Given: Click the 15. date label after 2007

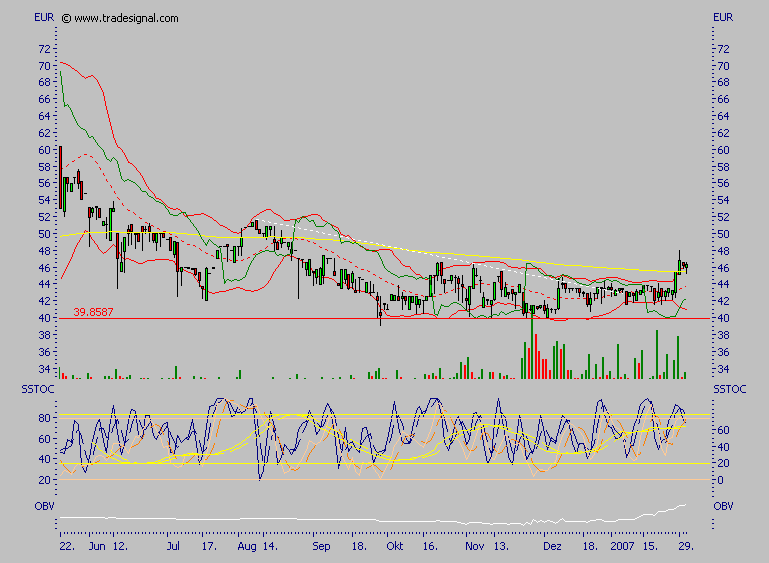Looking at the screenshot, I should [x=650, y=546].
